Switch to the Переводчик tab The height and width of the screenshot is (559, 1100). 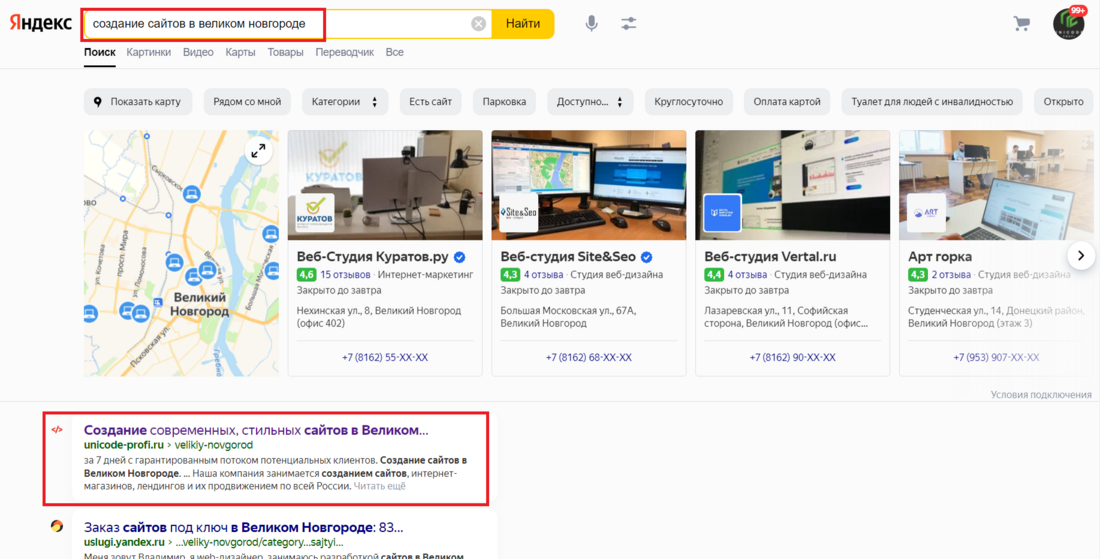pyautogui.click(x=344, y=53)
